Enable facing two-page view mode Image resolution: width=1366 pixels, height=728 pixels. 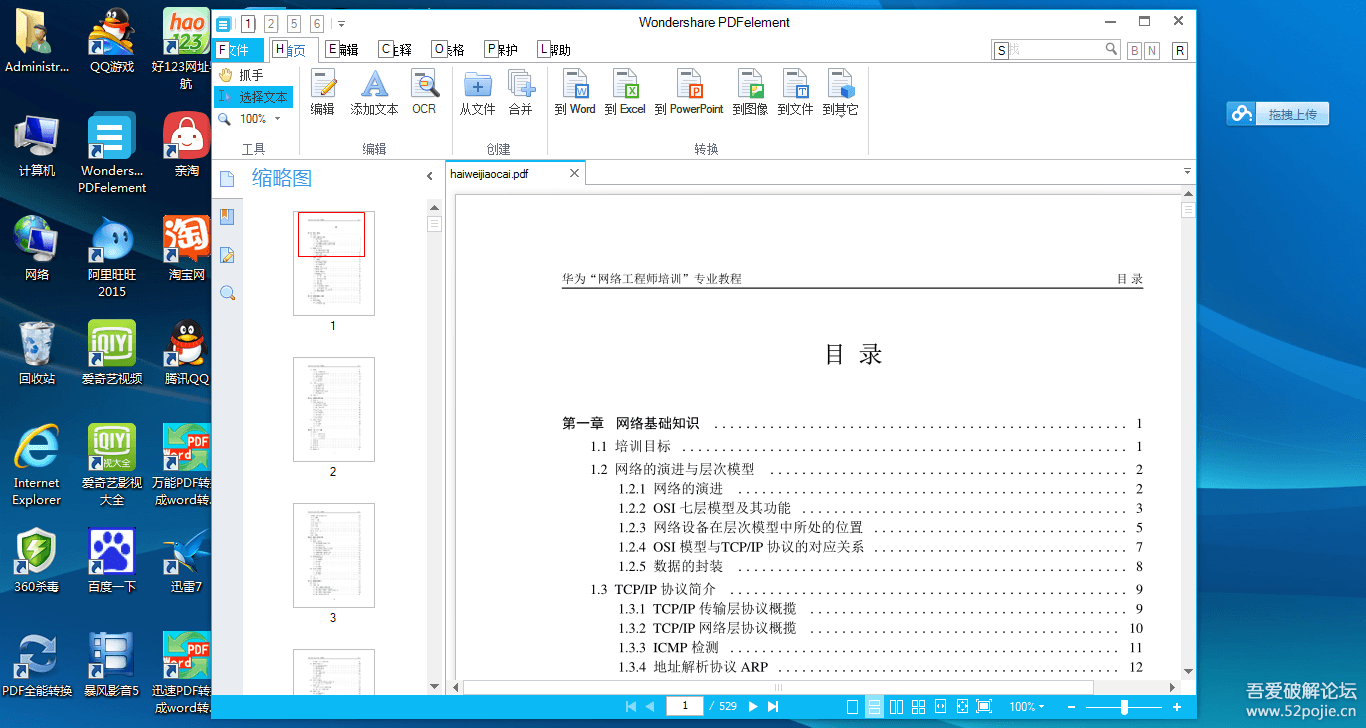[x=896, y=707]
